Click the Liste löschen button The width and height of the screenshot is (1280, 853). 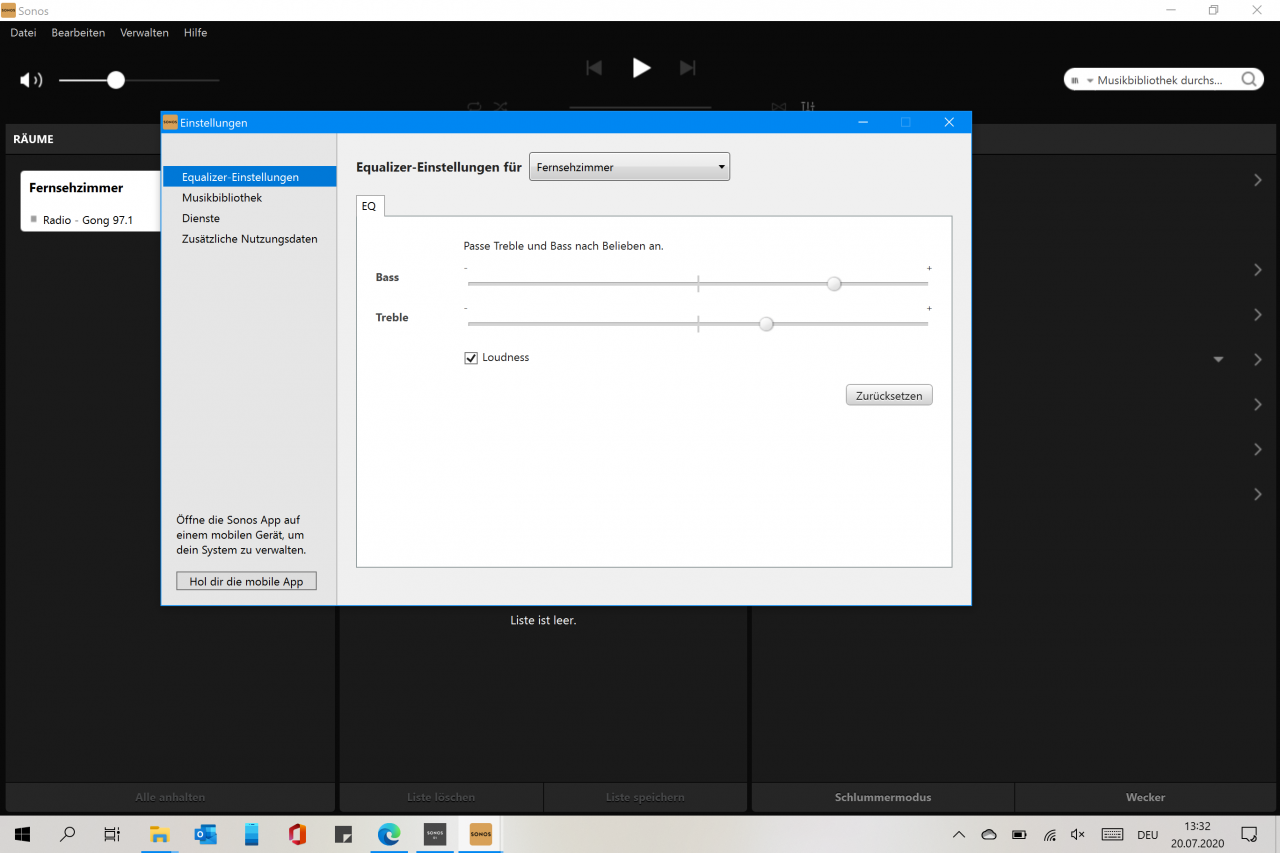click(x=441, y=797)
